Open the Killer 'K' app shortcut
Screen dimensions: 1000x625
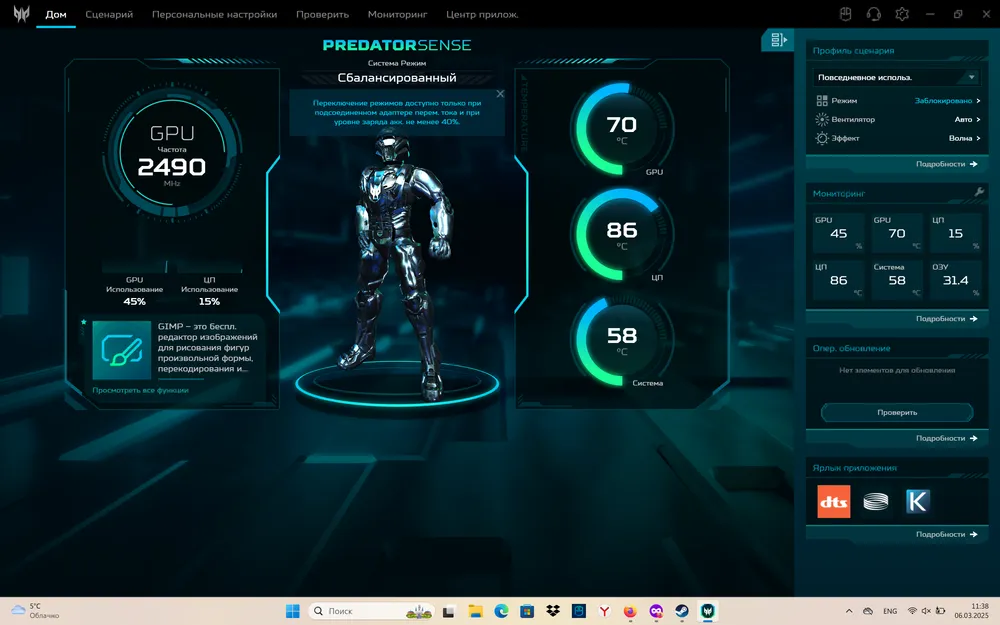(x=917, y=501)
